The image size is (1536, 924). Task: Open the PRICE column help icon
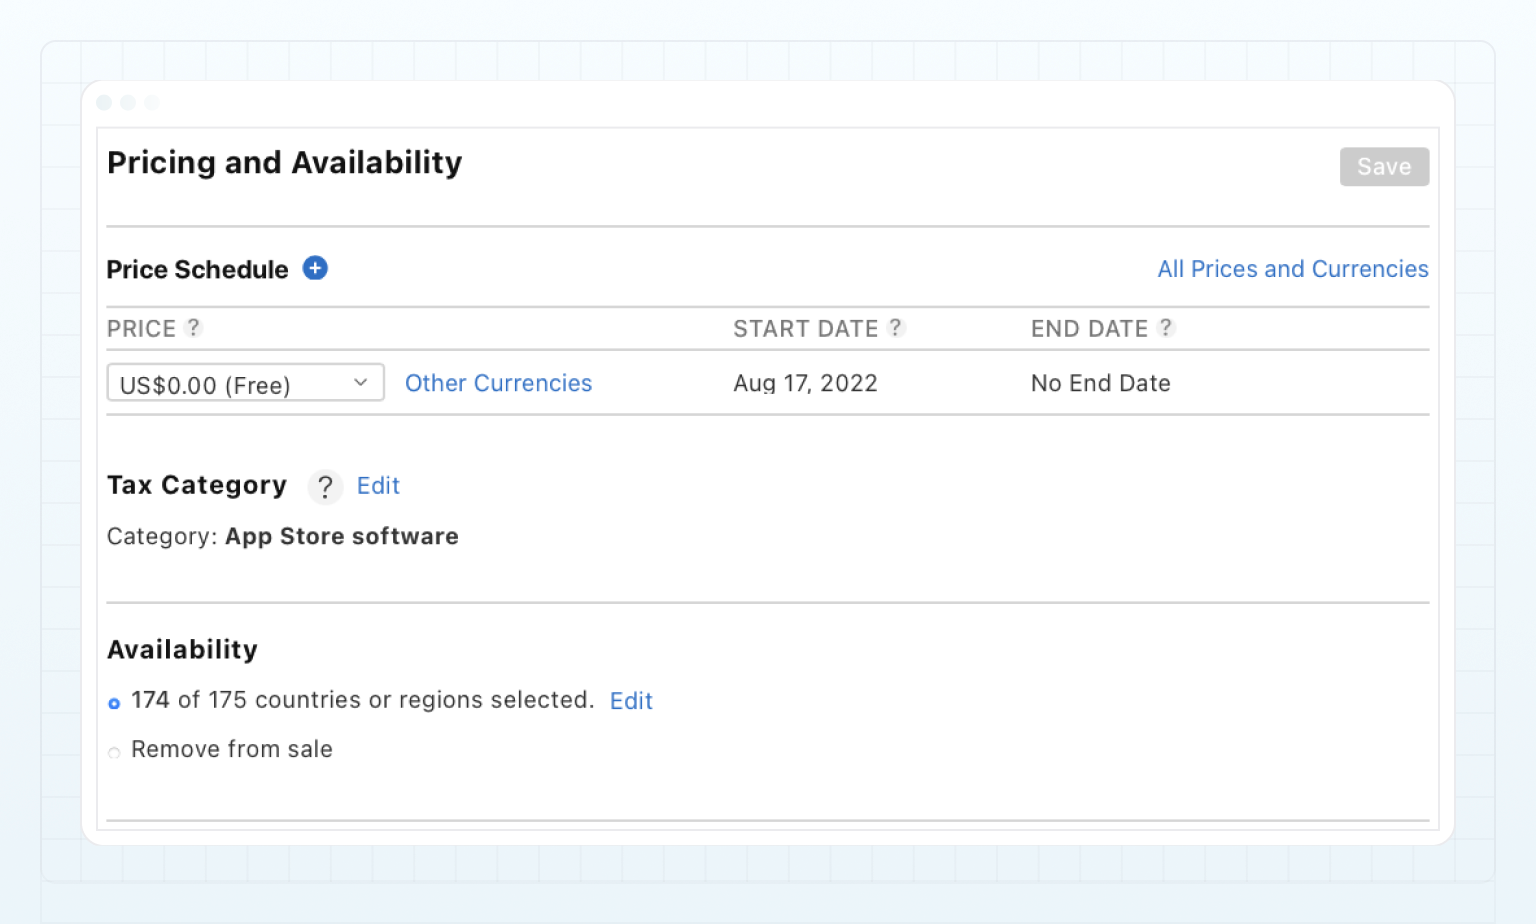pyautogui.click(x=194, y=327)
